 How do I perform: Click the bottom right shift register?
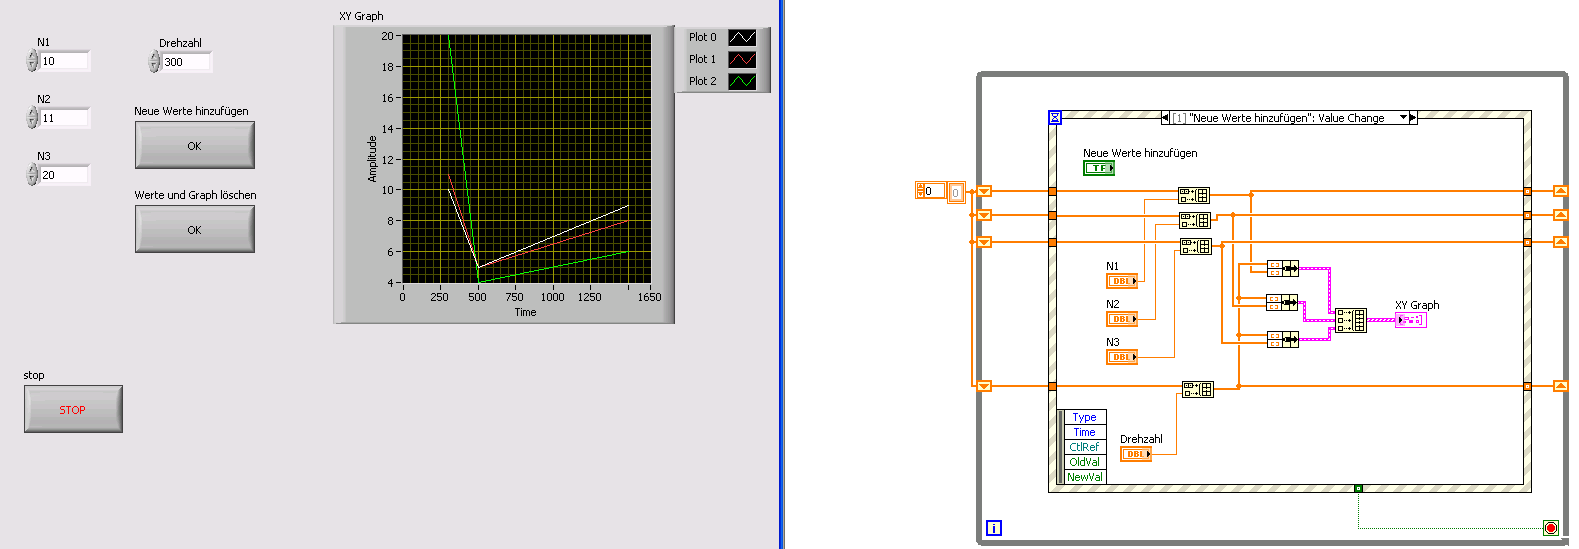tap(1560, 386)
